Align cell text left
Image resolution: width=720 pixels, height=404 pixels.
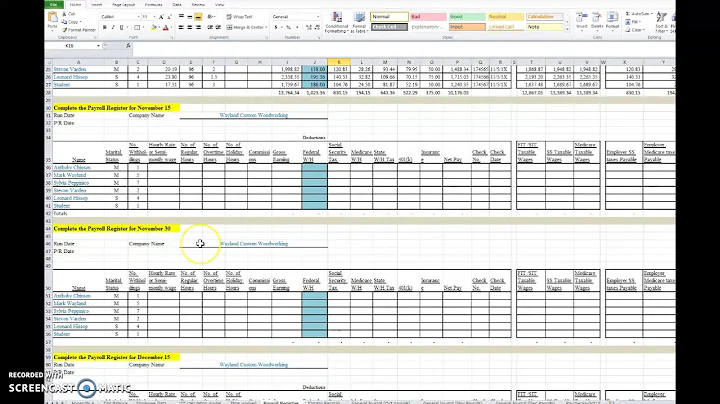tap(181, 28)
